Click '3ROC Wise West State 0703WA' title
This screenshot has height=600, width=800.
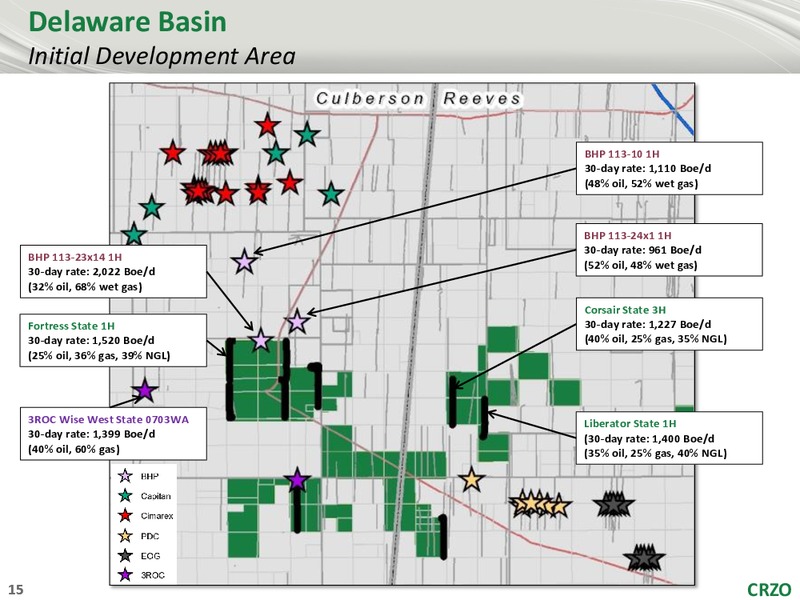[x=108, y=419]
